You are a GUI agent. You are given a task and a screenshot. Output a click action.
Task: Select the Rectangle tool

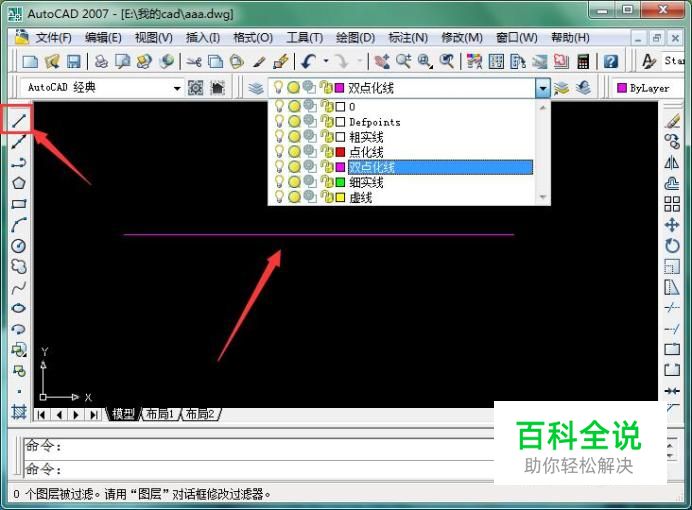coord(19,204)
